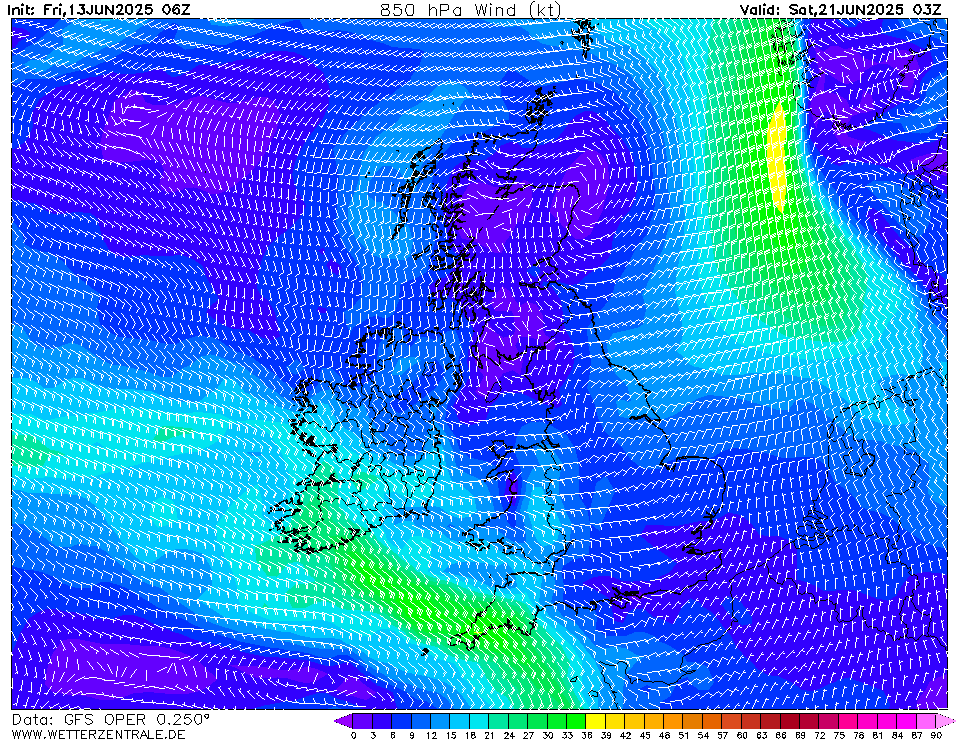
Task: Click the orange legend swatch between 48 and 51
Action: coord(675,721)
